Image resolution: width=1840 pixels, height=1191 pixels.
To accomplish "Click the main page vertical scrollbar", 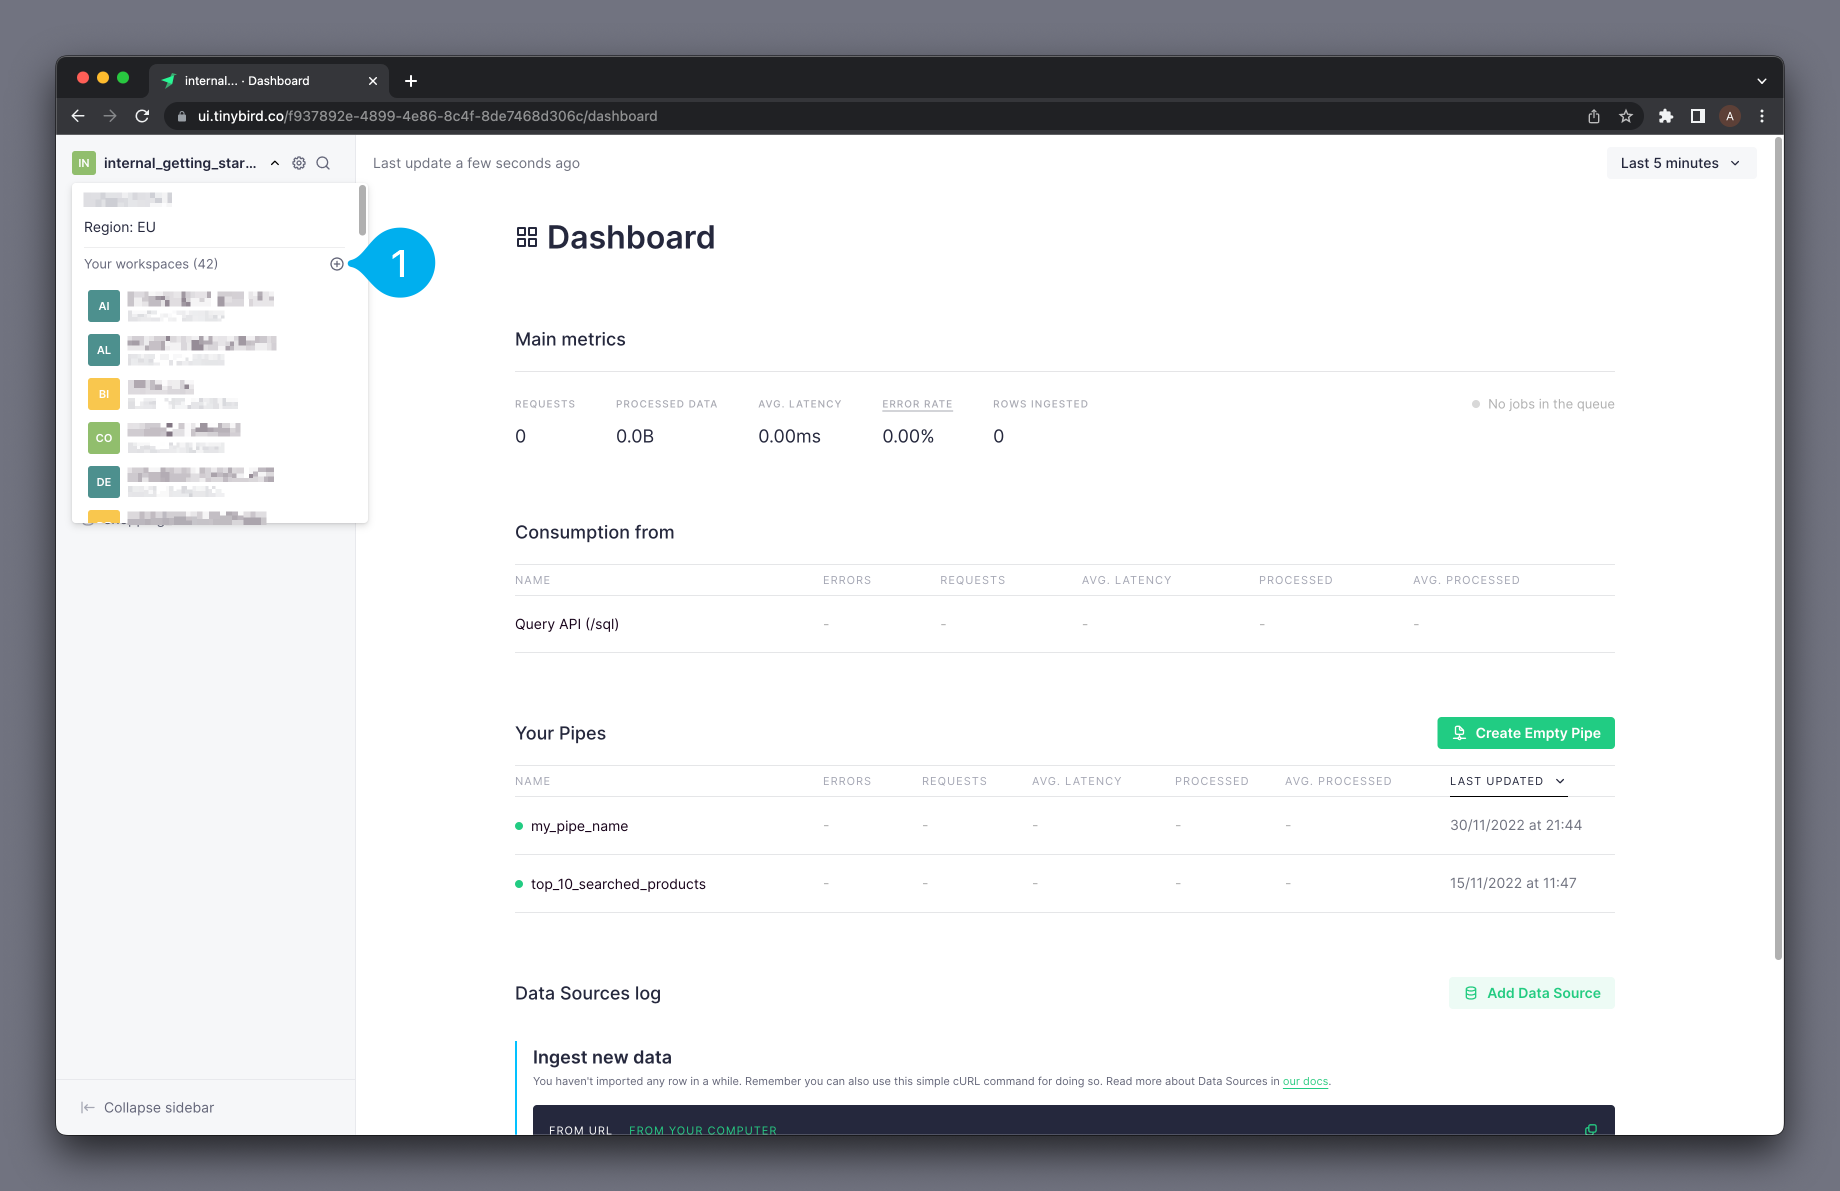I will (x=1778, y=548).
